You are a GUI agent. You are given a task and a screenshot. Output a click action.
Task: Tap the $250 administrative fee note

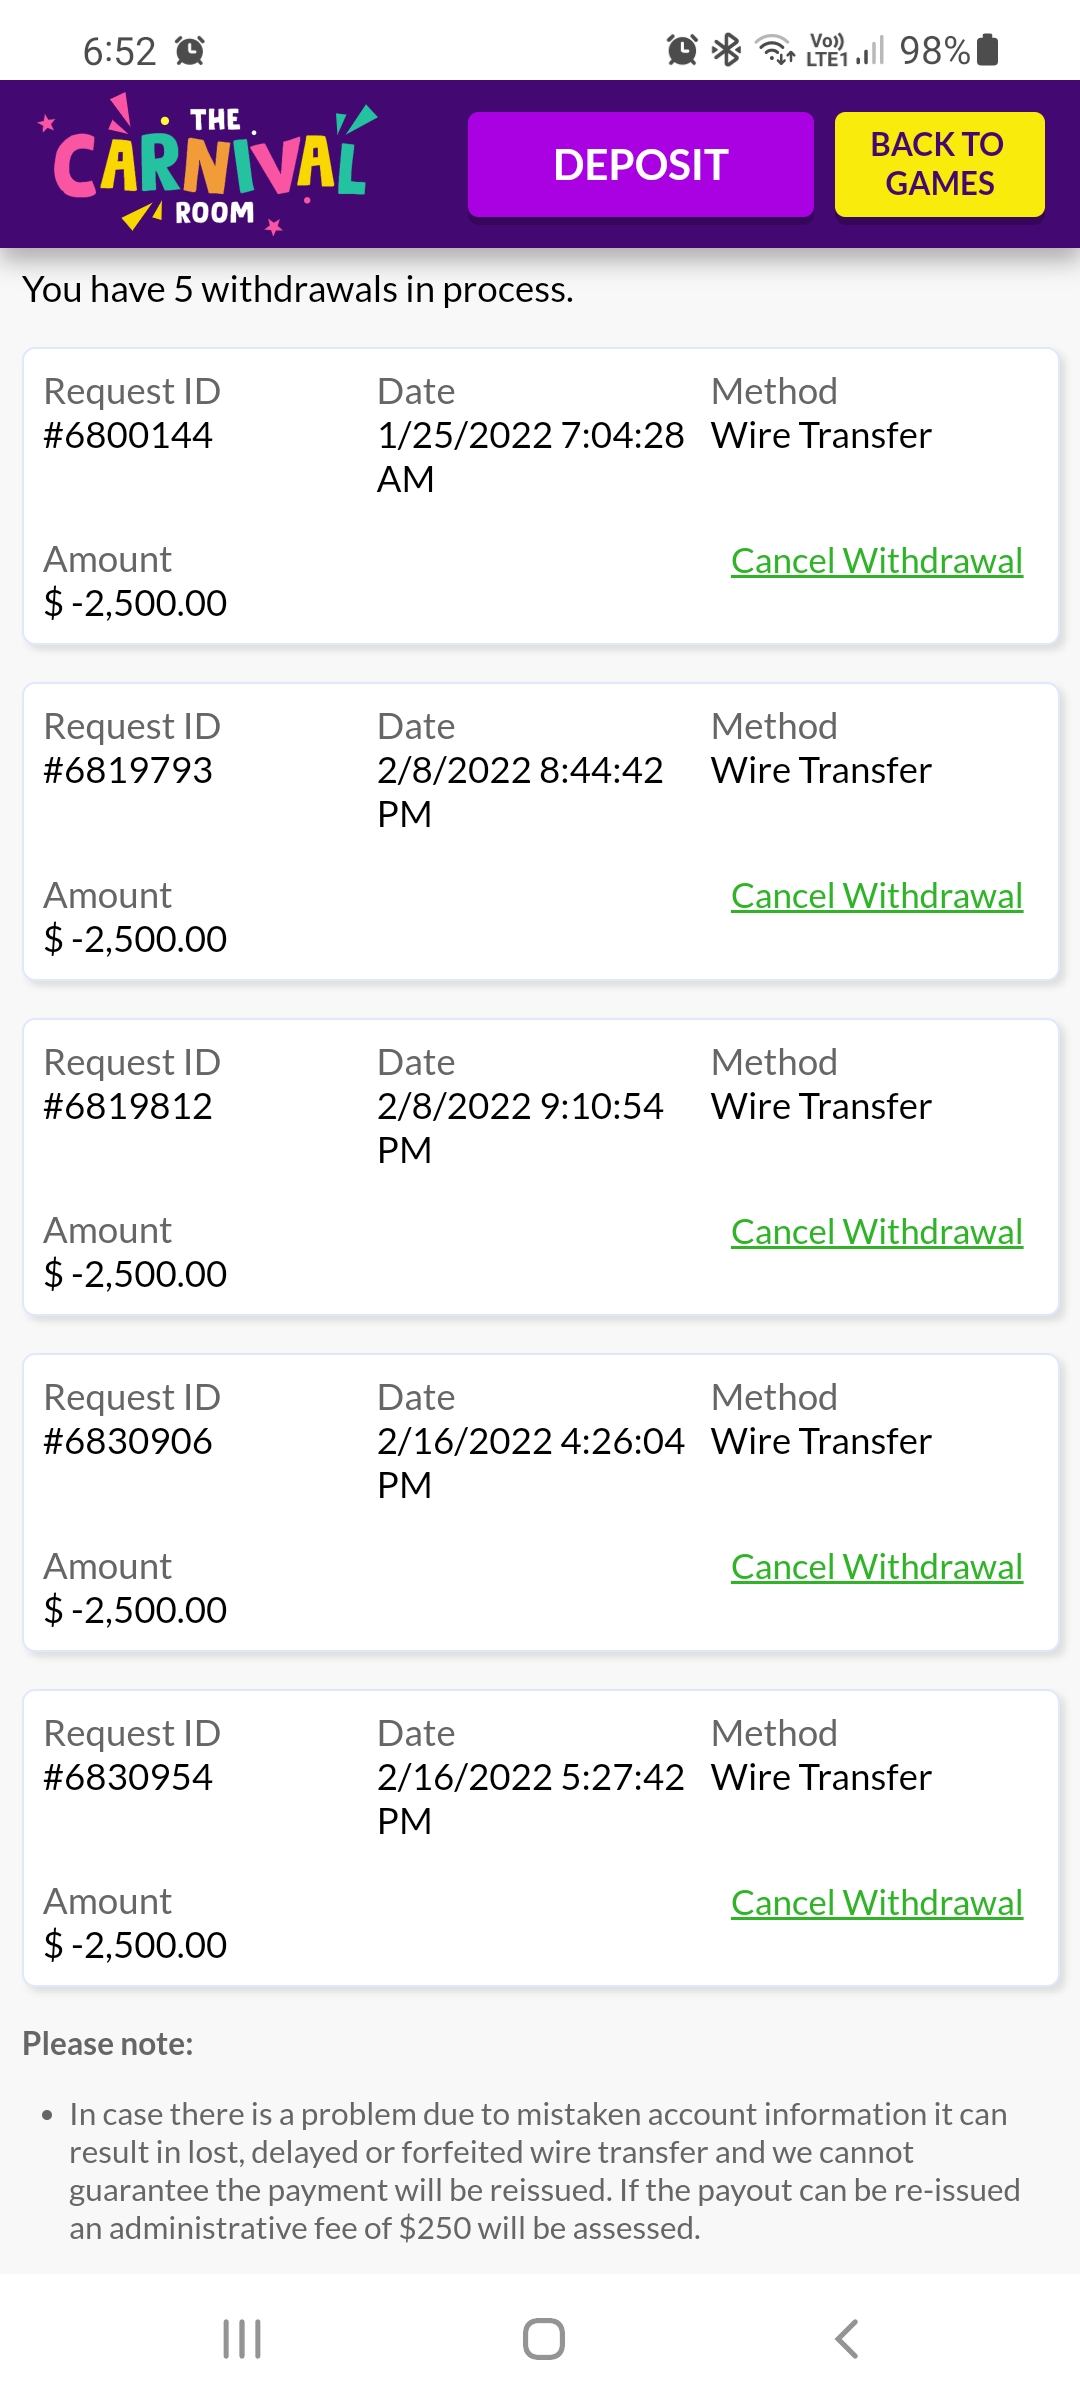544,2171
